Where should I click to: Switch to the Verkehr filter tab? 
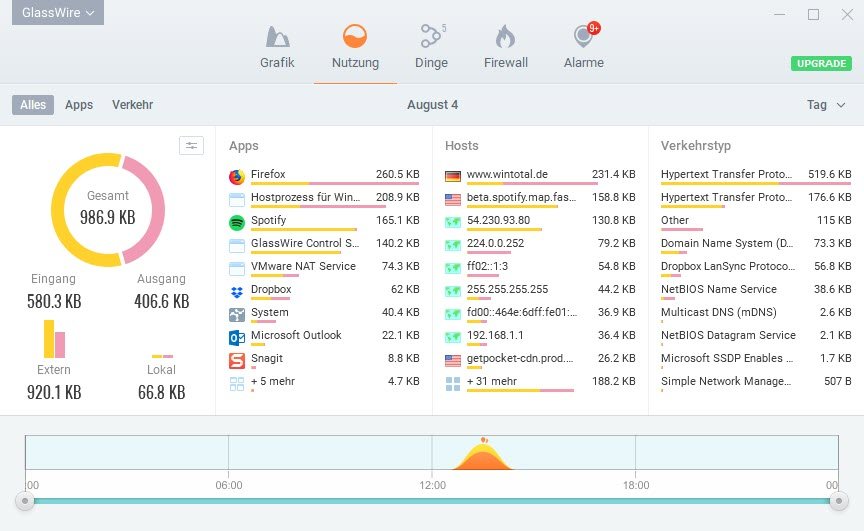tap(132, 105)
